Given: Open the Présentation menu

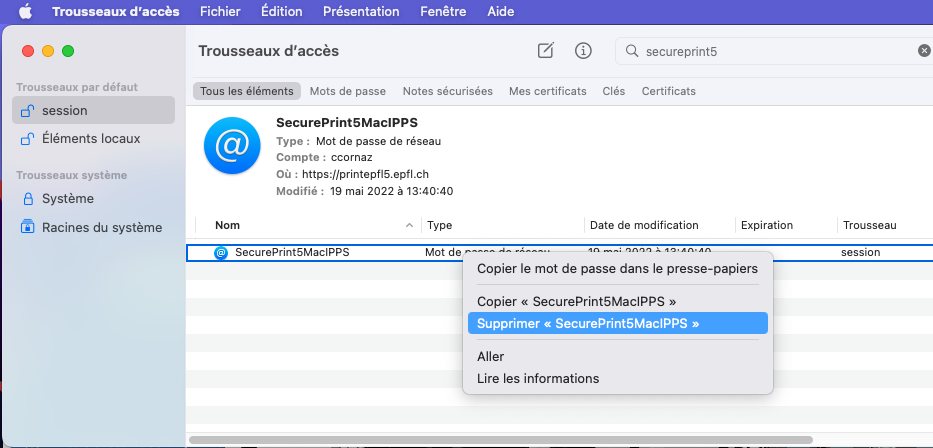Looking at the screenshot, I should coord(361,11).
